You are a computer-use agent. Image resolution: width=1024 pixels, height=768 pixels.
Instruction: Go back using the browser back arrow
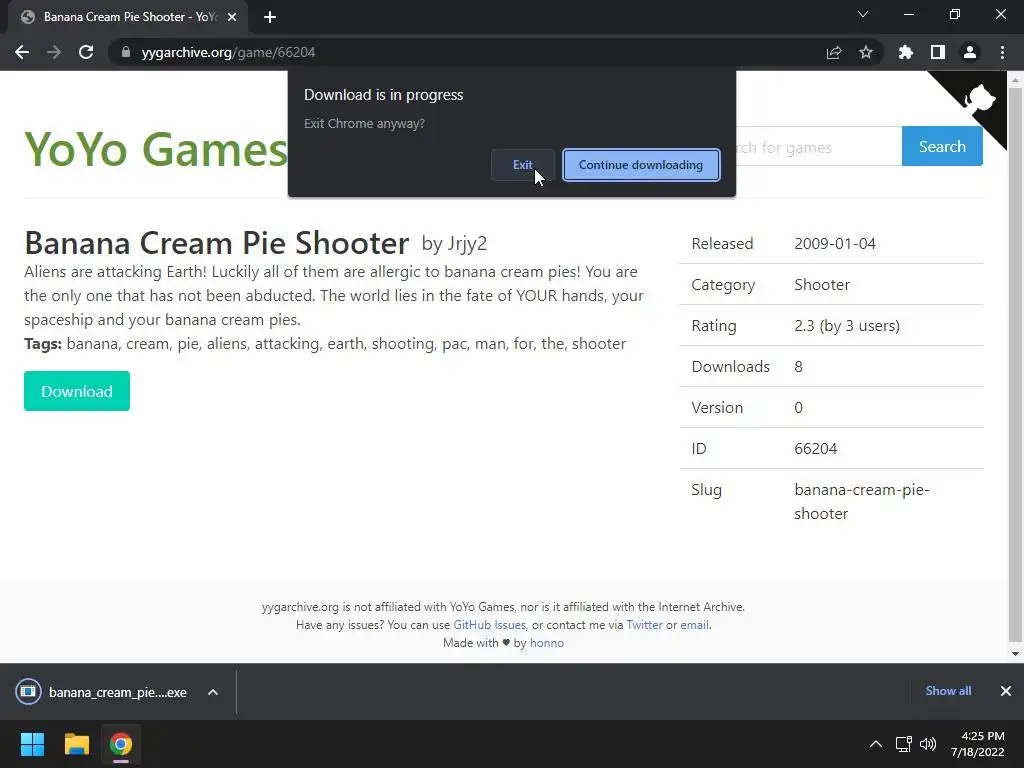(x=22, y=52)
